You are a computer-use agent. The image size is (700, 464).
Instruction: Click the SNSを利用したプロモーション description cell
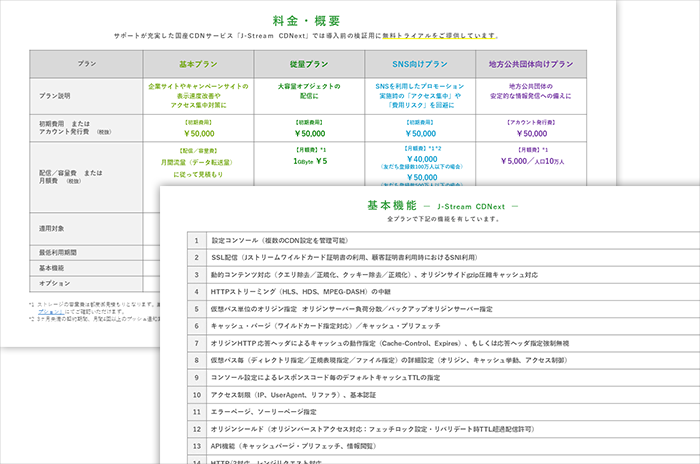click(x=420, y=96)
